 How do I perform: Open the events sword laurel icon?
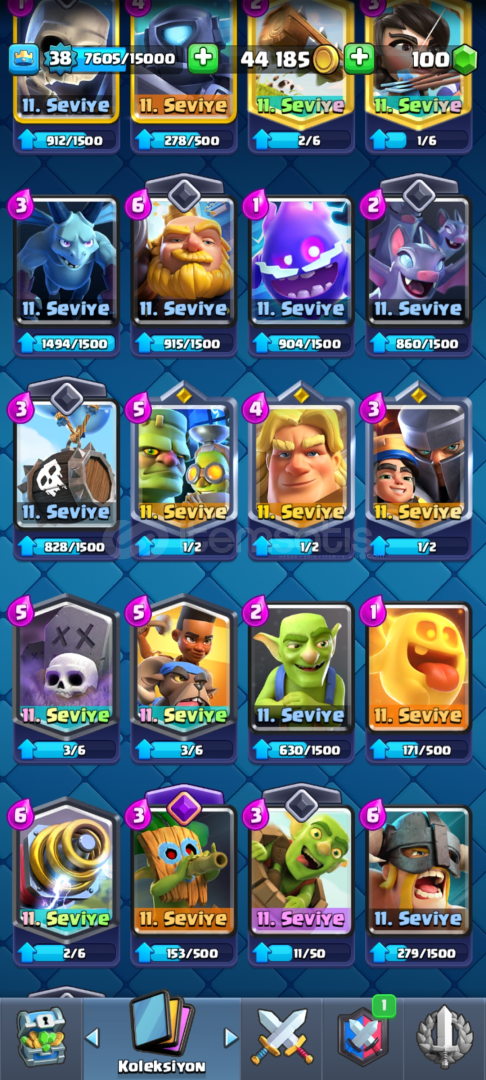point(445,1037)
